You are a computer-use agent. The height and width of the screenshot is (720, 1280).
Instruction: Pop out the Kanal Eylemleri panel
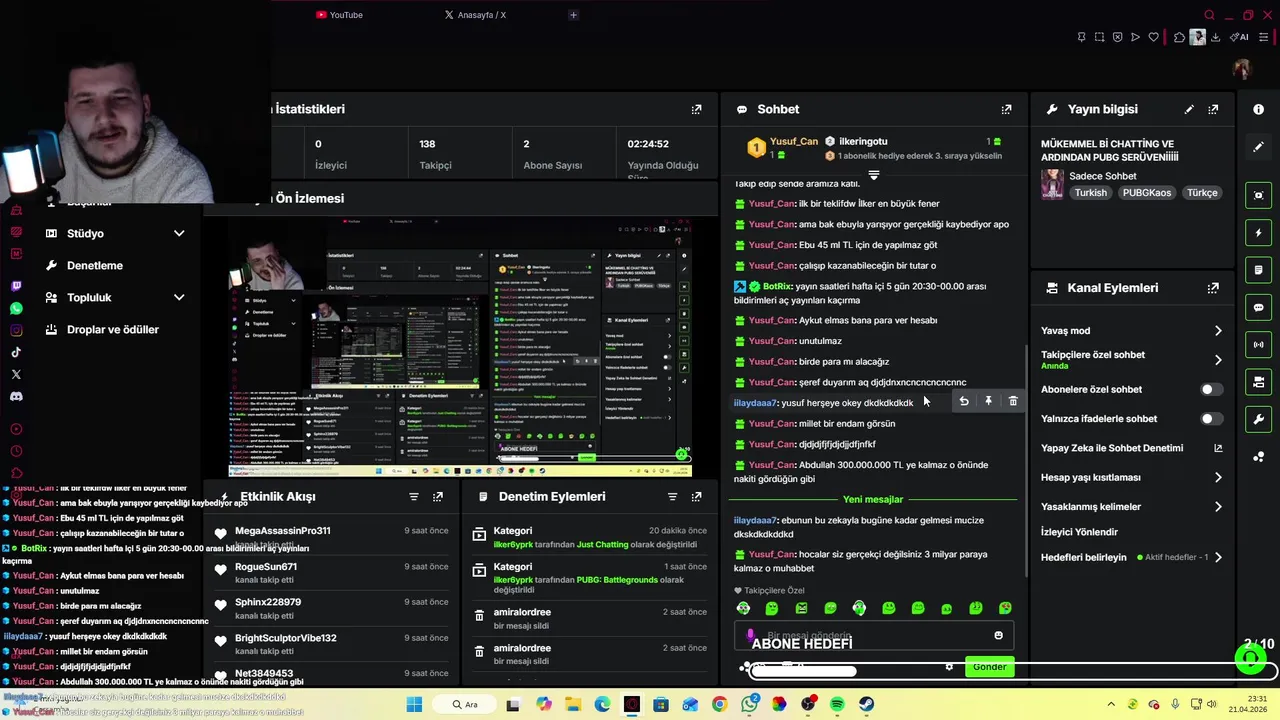coord(1213,288)
